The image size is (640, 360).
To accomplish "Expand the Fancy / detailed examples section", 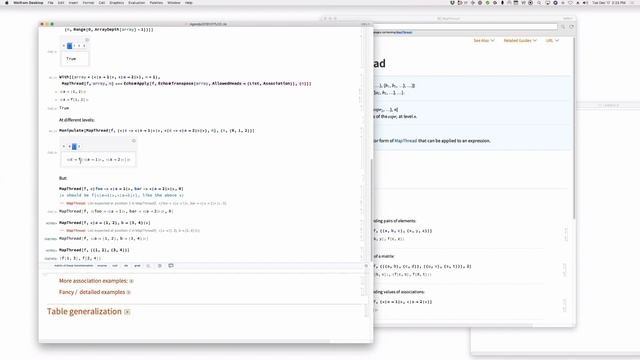I will click(x=129, y=292).
